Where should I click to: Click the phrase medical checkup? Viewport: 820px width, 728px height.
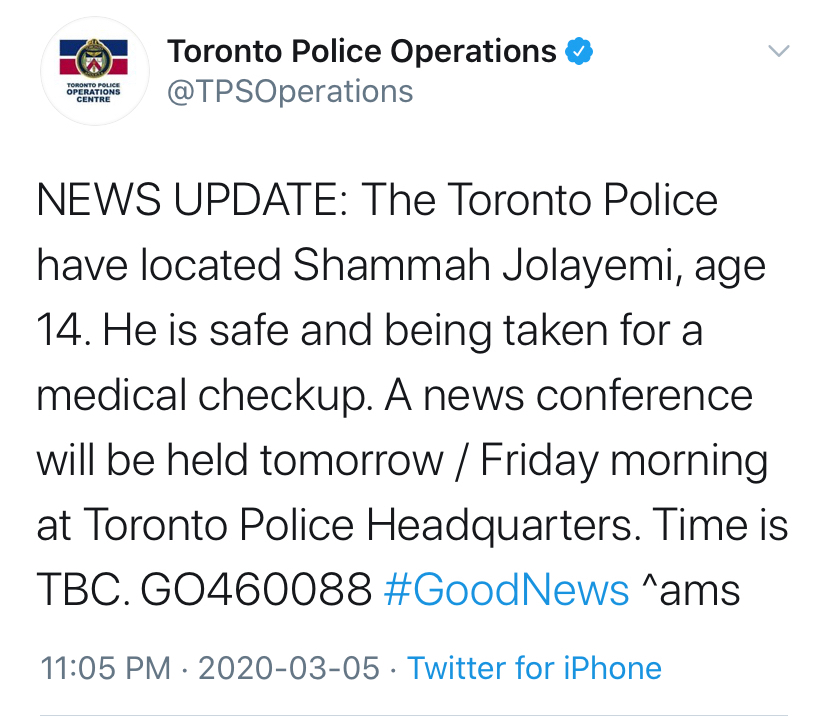(x=204, y=396)
